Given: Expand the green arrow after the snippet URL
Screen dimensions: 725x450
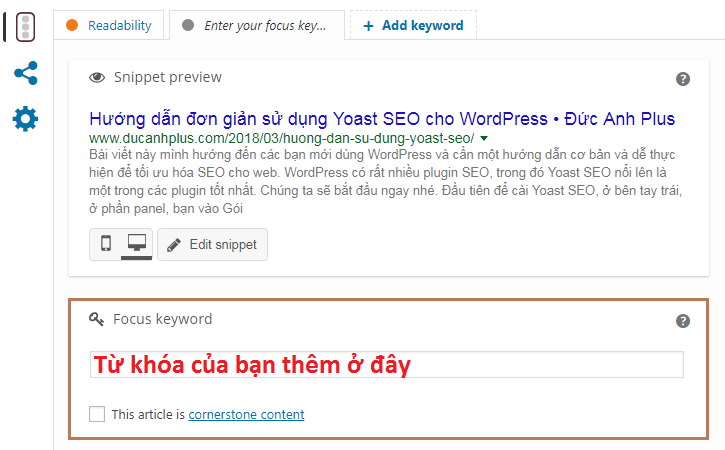Looking at the screenshot, I should 484,138.
